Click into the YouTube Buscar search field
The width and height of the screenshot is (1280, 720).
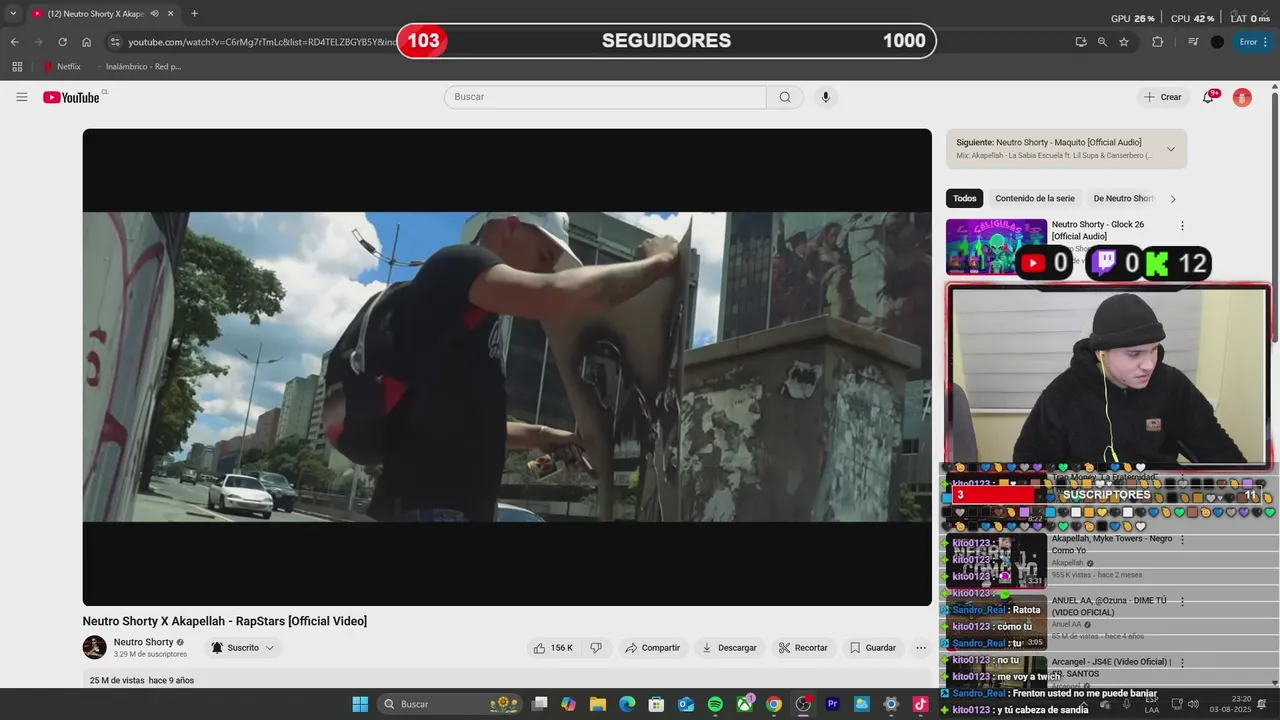pos(605,97)
